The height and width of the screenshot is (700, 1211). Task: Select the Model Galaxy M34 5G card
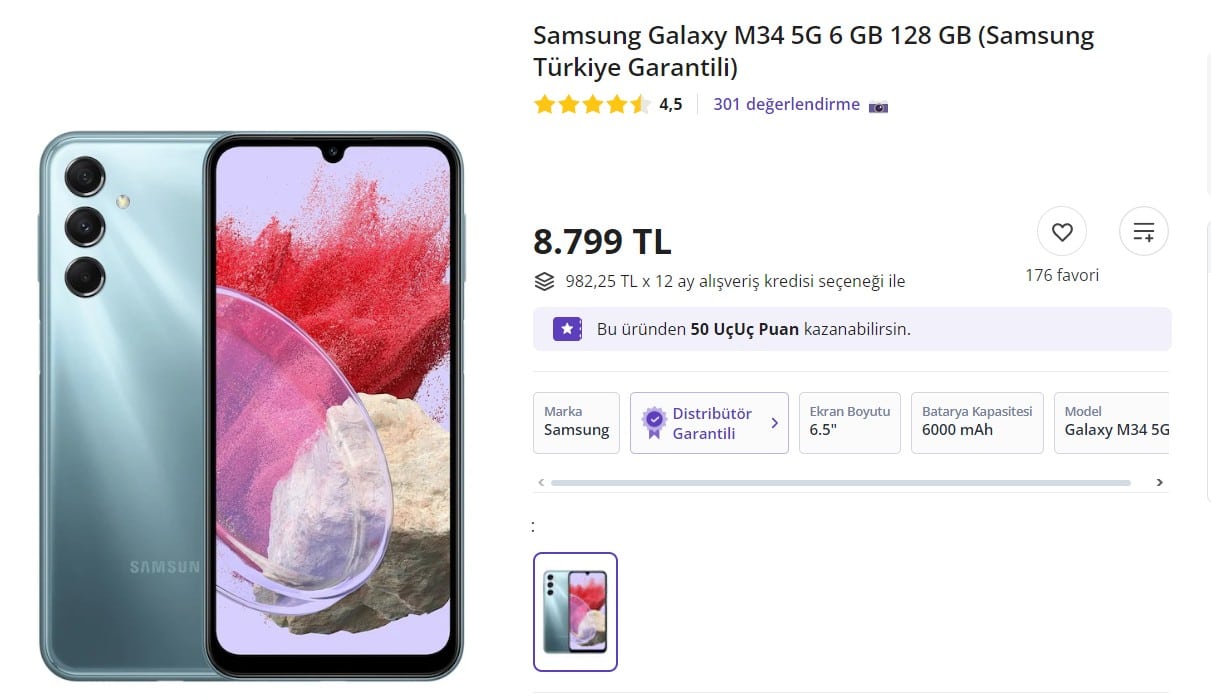[1112, 422]
